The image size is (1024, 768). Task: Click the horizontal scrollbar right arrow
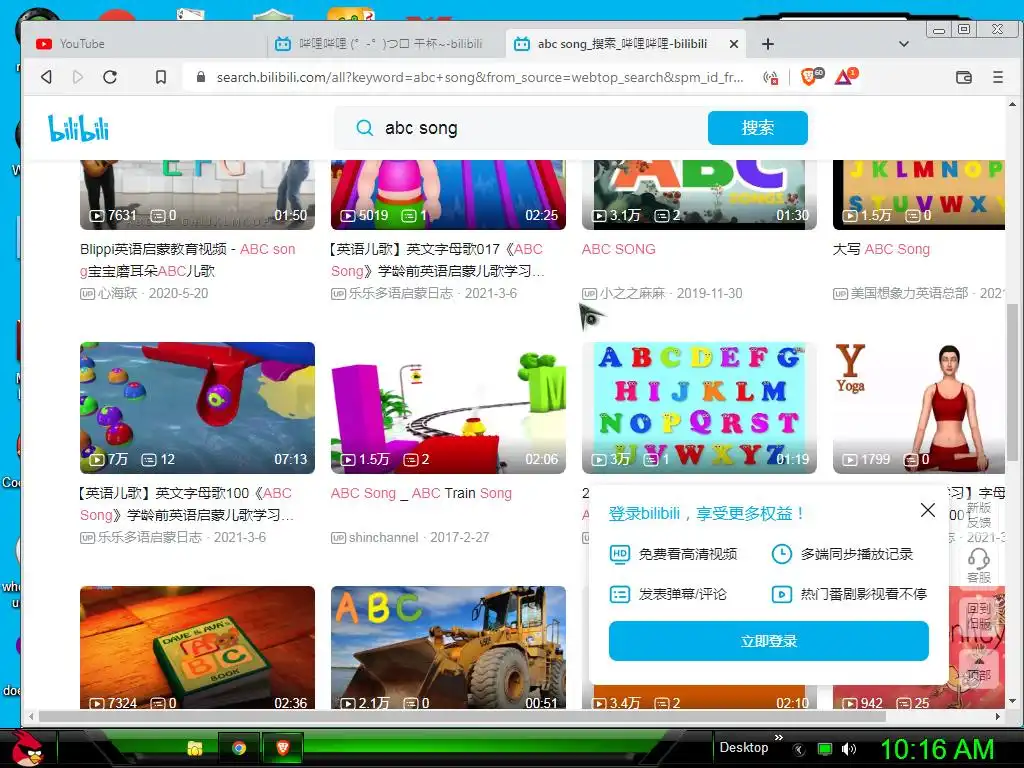[x=997, y=716]
